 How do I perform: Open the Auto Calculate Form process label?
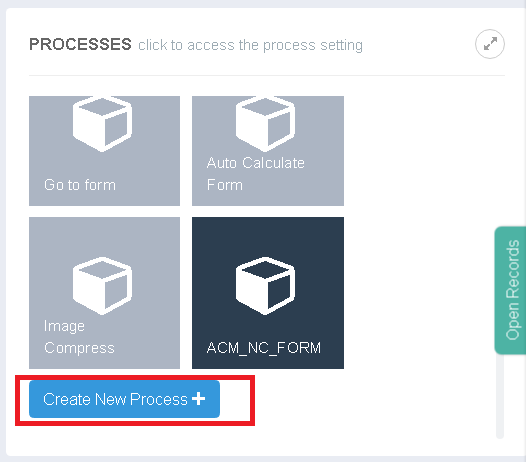click(x=256, y=174)
